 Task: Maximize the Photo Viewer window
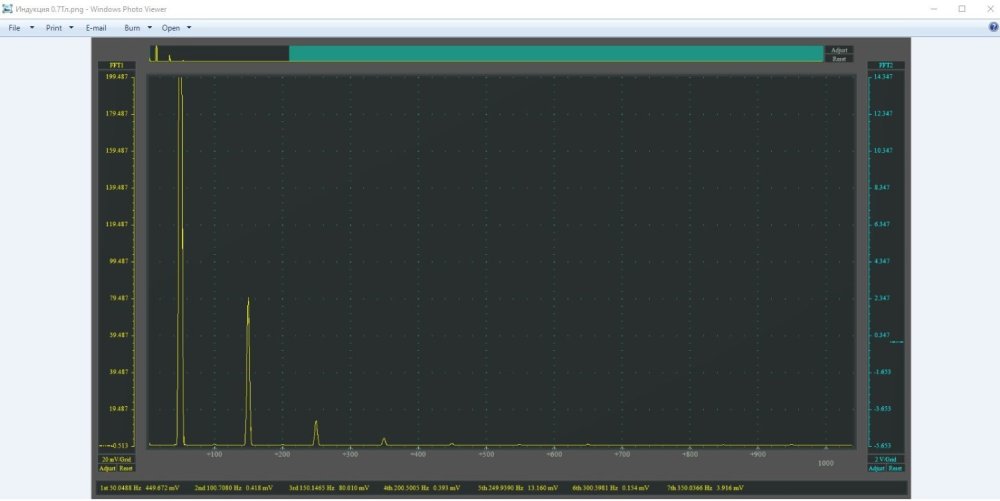(962, 9)
